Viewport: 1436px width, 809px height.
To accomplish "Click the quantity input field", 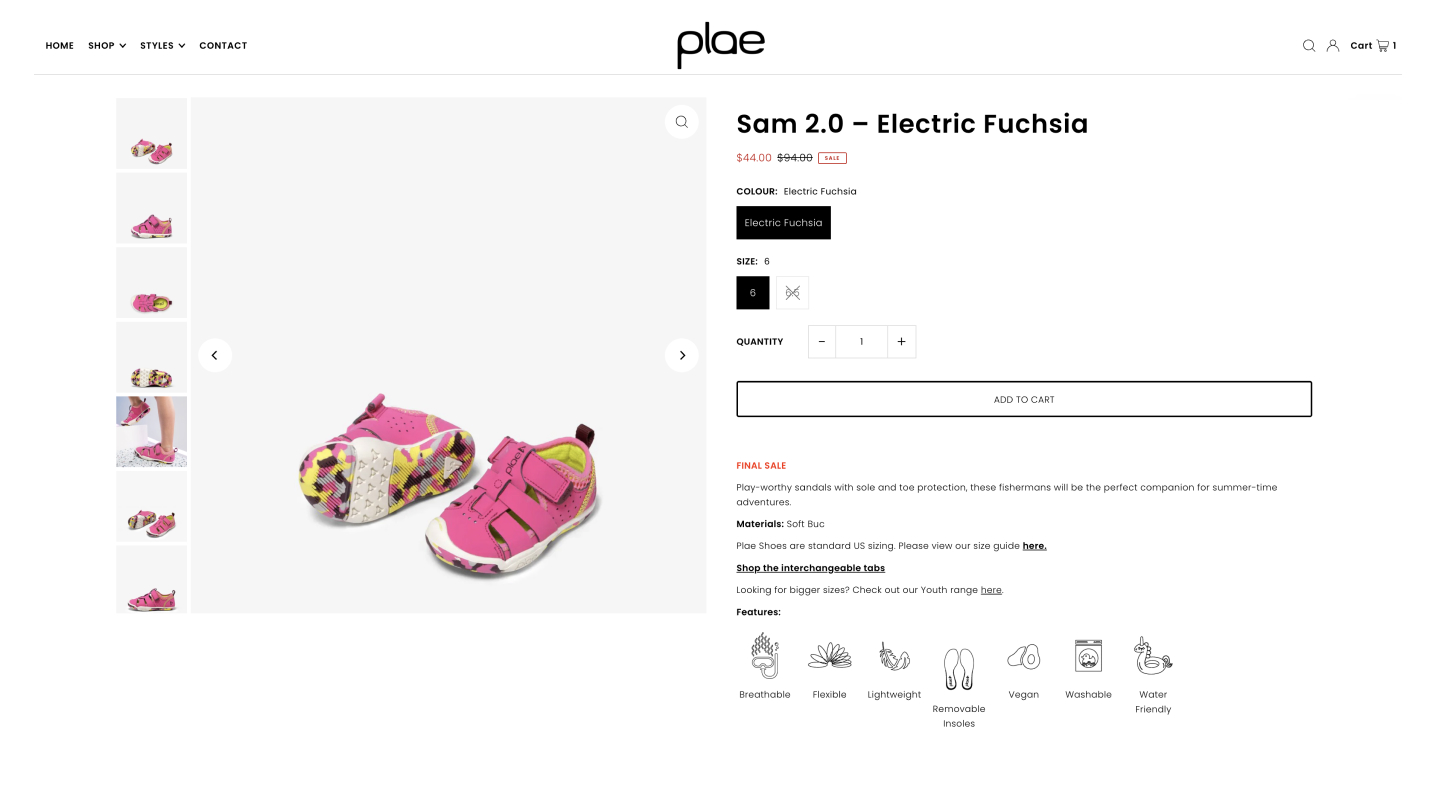I will (x=861, y=342).
